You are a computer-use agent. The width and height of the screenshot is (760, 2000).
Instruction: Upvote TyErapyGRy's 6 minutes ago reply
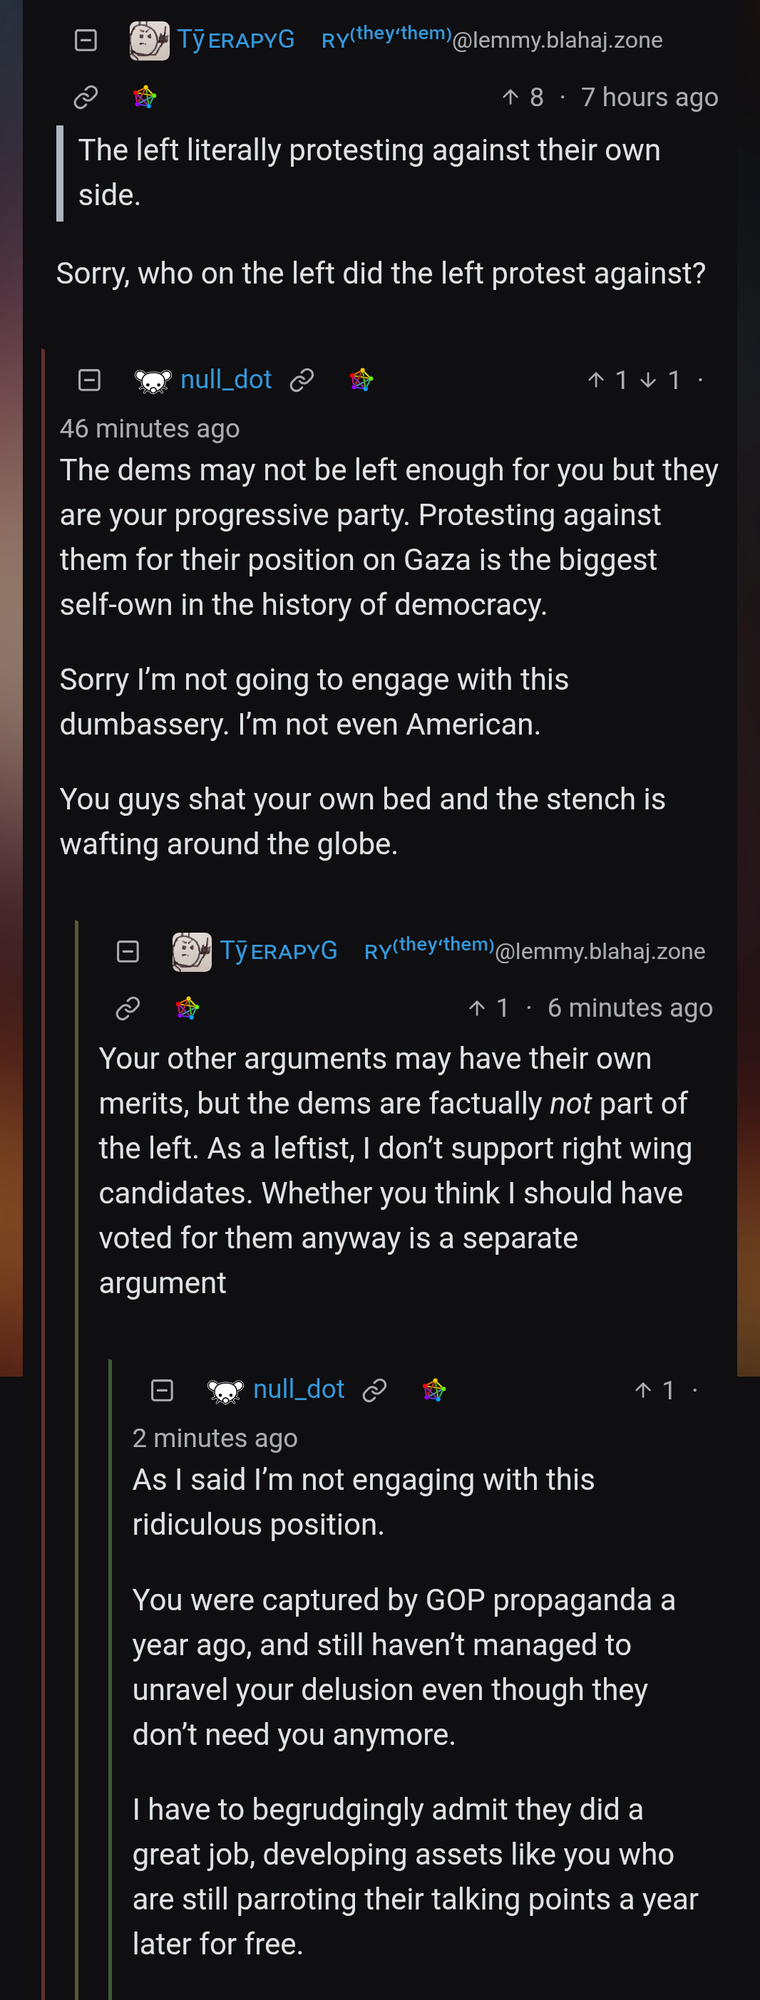click(x=478, y=1008)
